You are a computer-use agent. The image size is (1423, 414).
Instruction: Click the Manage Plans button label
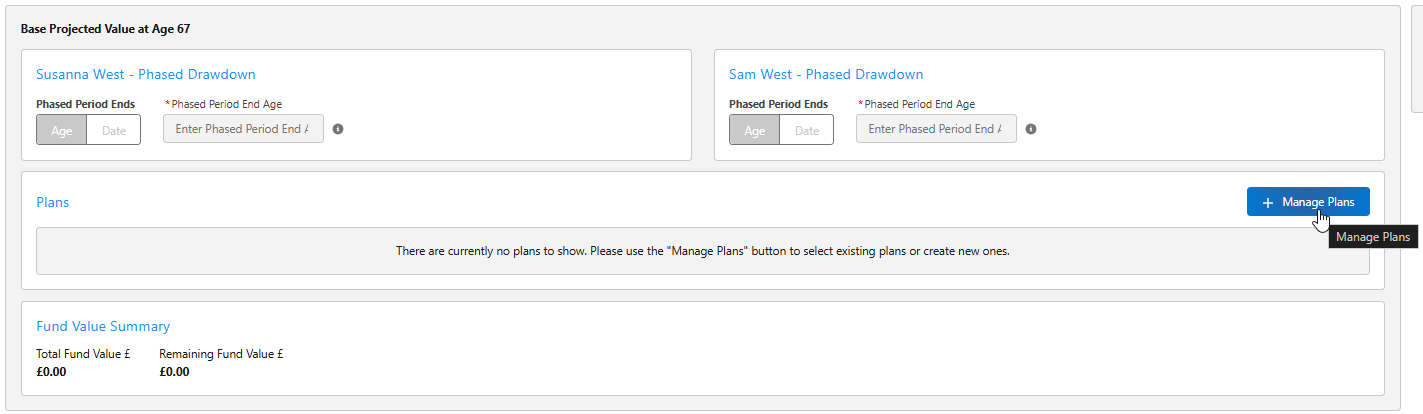click(1318, 202)
